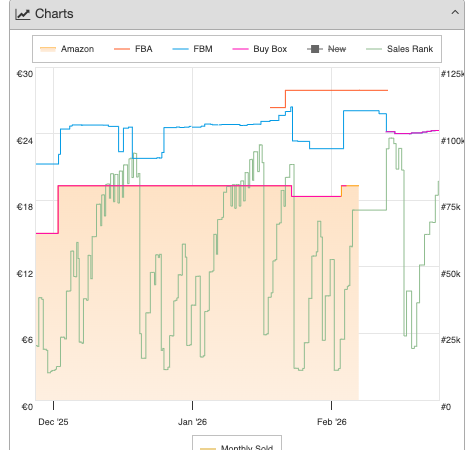The width and height of the screenshot is (474, 450).
Task: Toggle the Monthly Sold legend entry
Action: coord(237,447)
